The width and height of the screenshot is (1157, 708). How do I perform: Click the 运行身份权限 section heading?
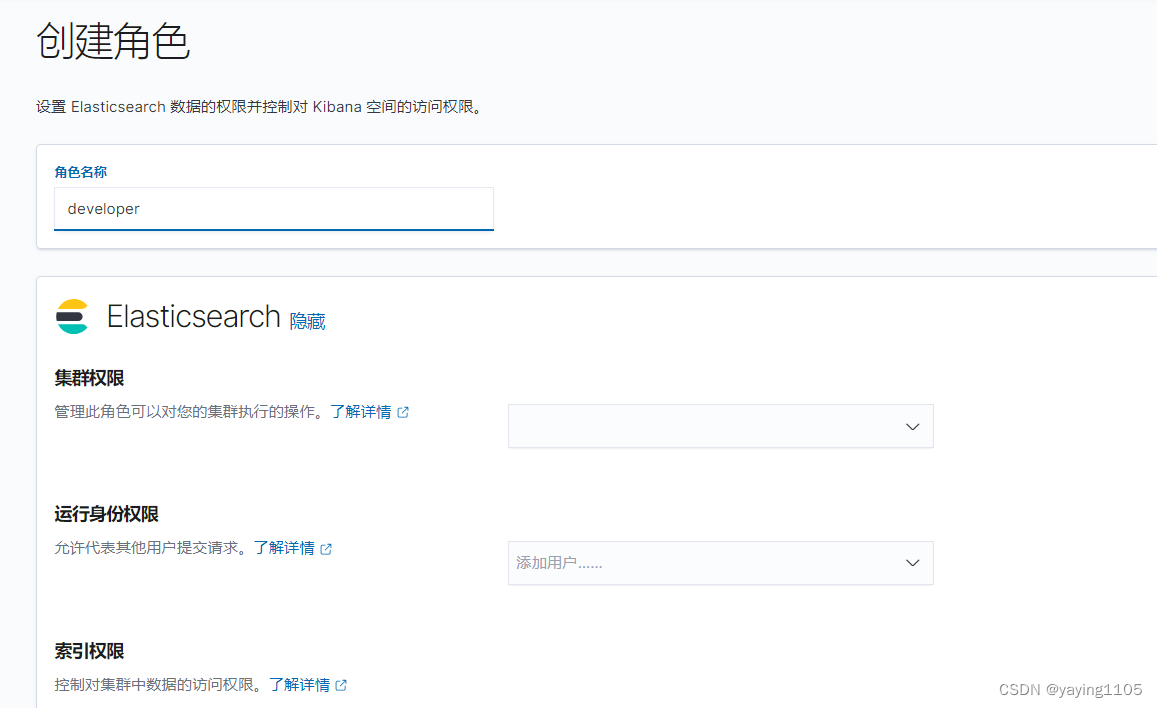point(106,514)
